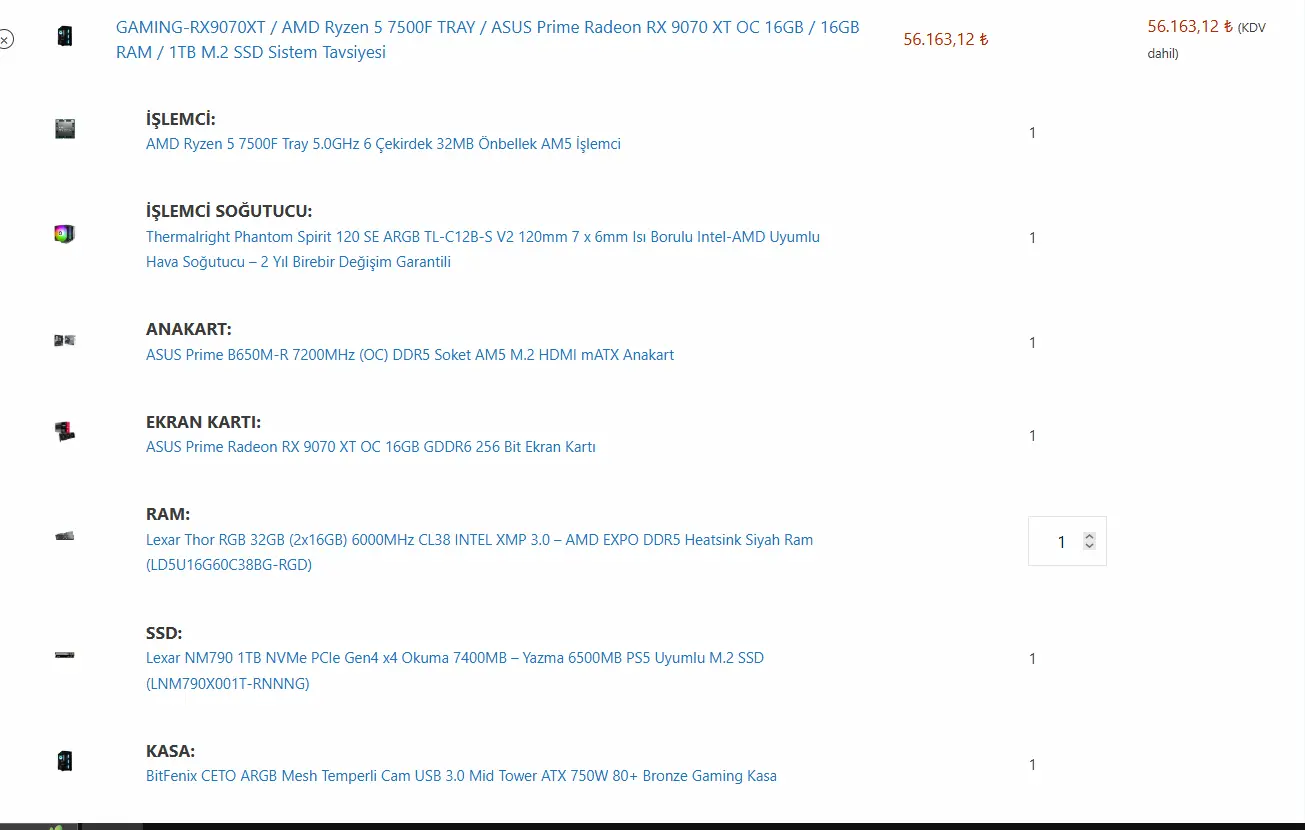Click the Radeon RX 9070 XT card thumbnail
Screen dimensions: 1305x830
click(x=65, y=432)
